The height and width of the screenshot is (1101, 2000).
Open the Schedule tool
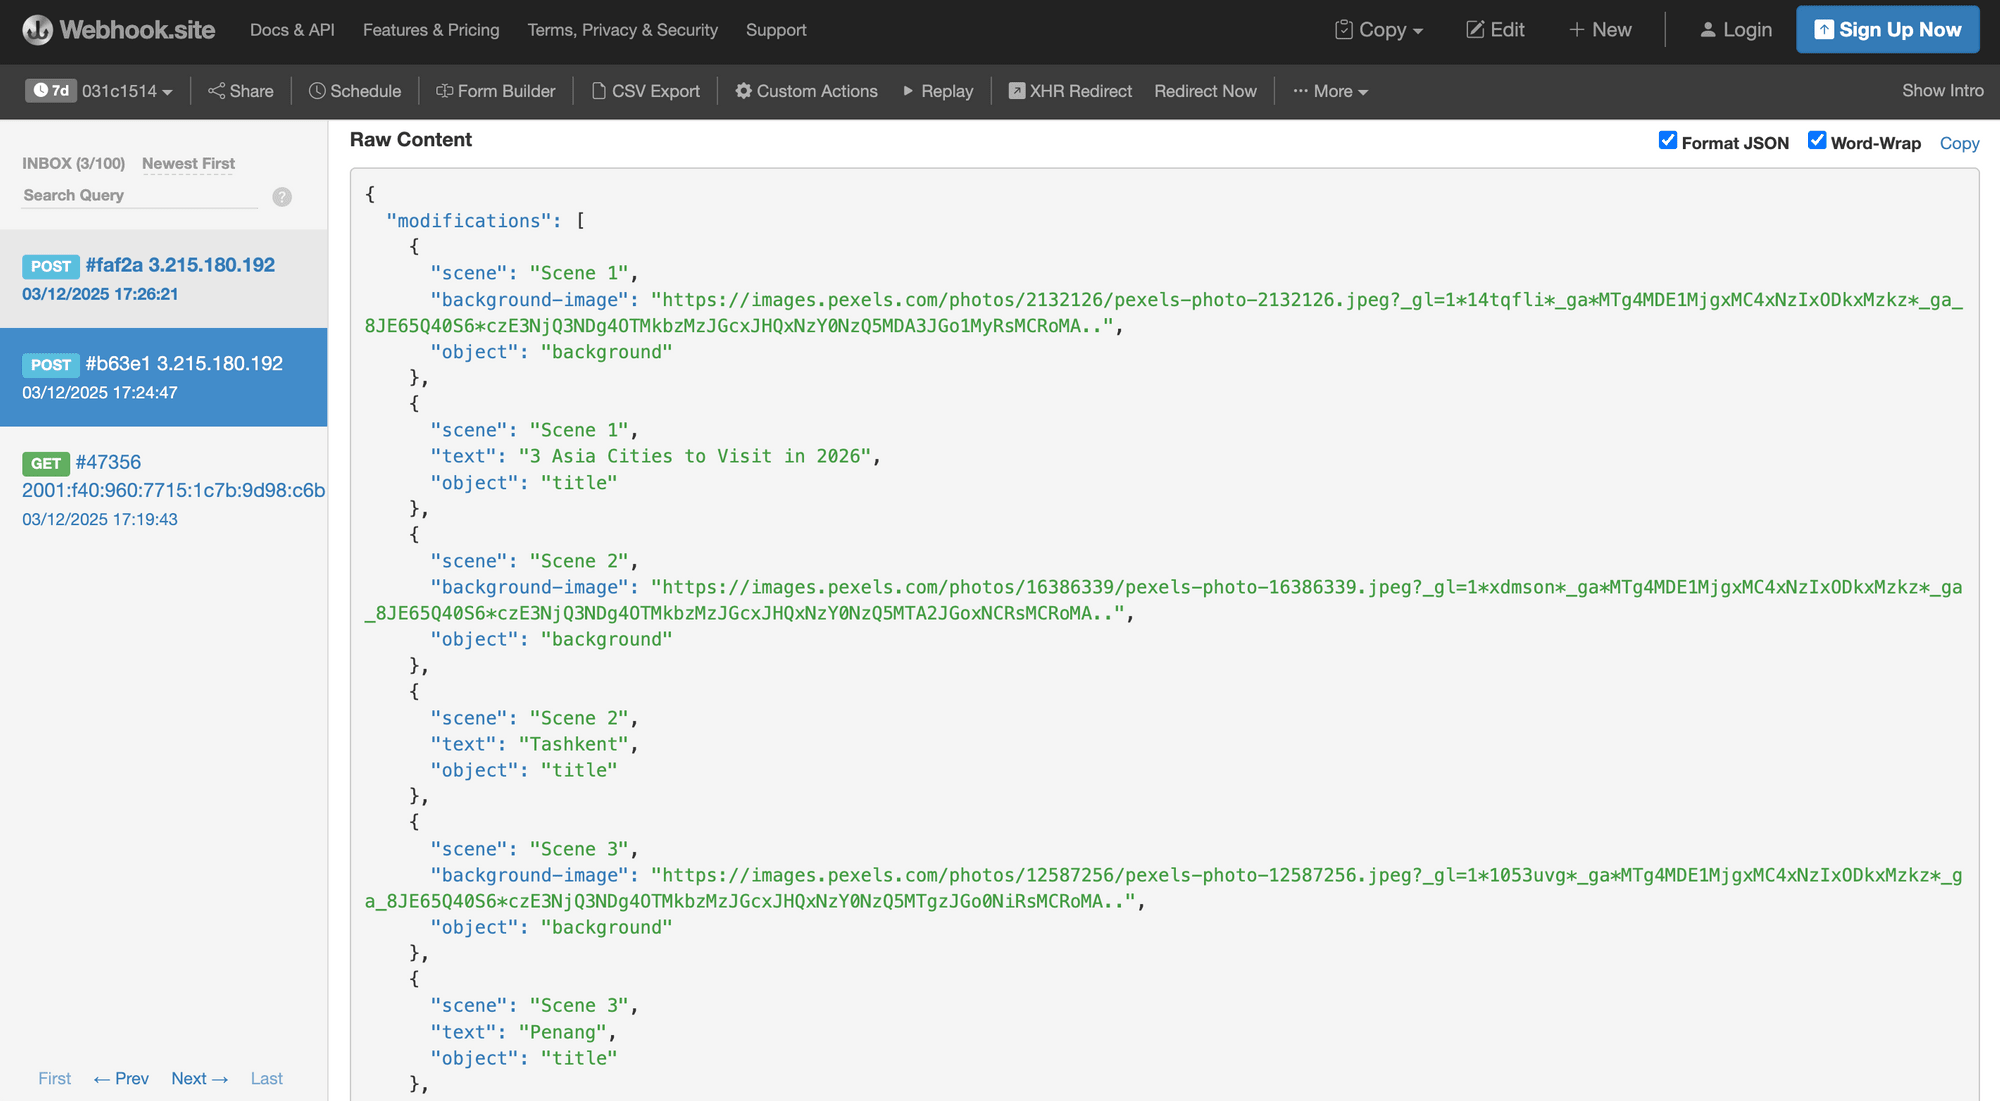[x=354, y=91]
